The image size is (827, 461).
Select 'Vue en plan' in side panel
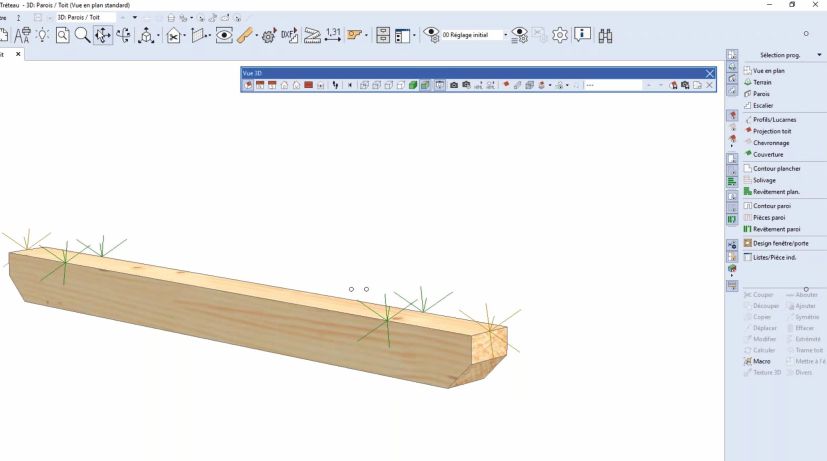point(768,70)
